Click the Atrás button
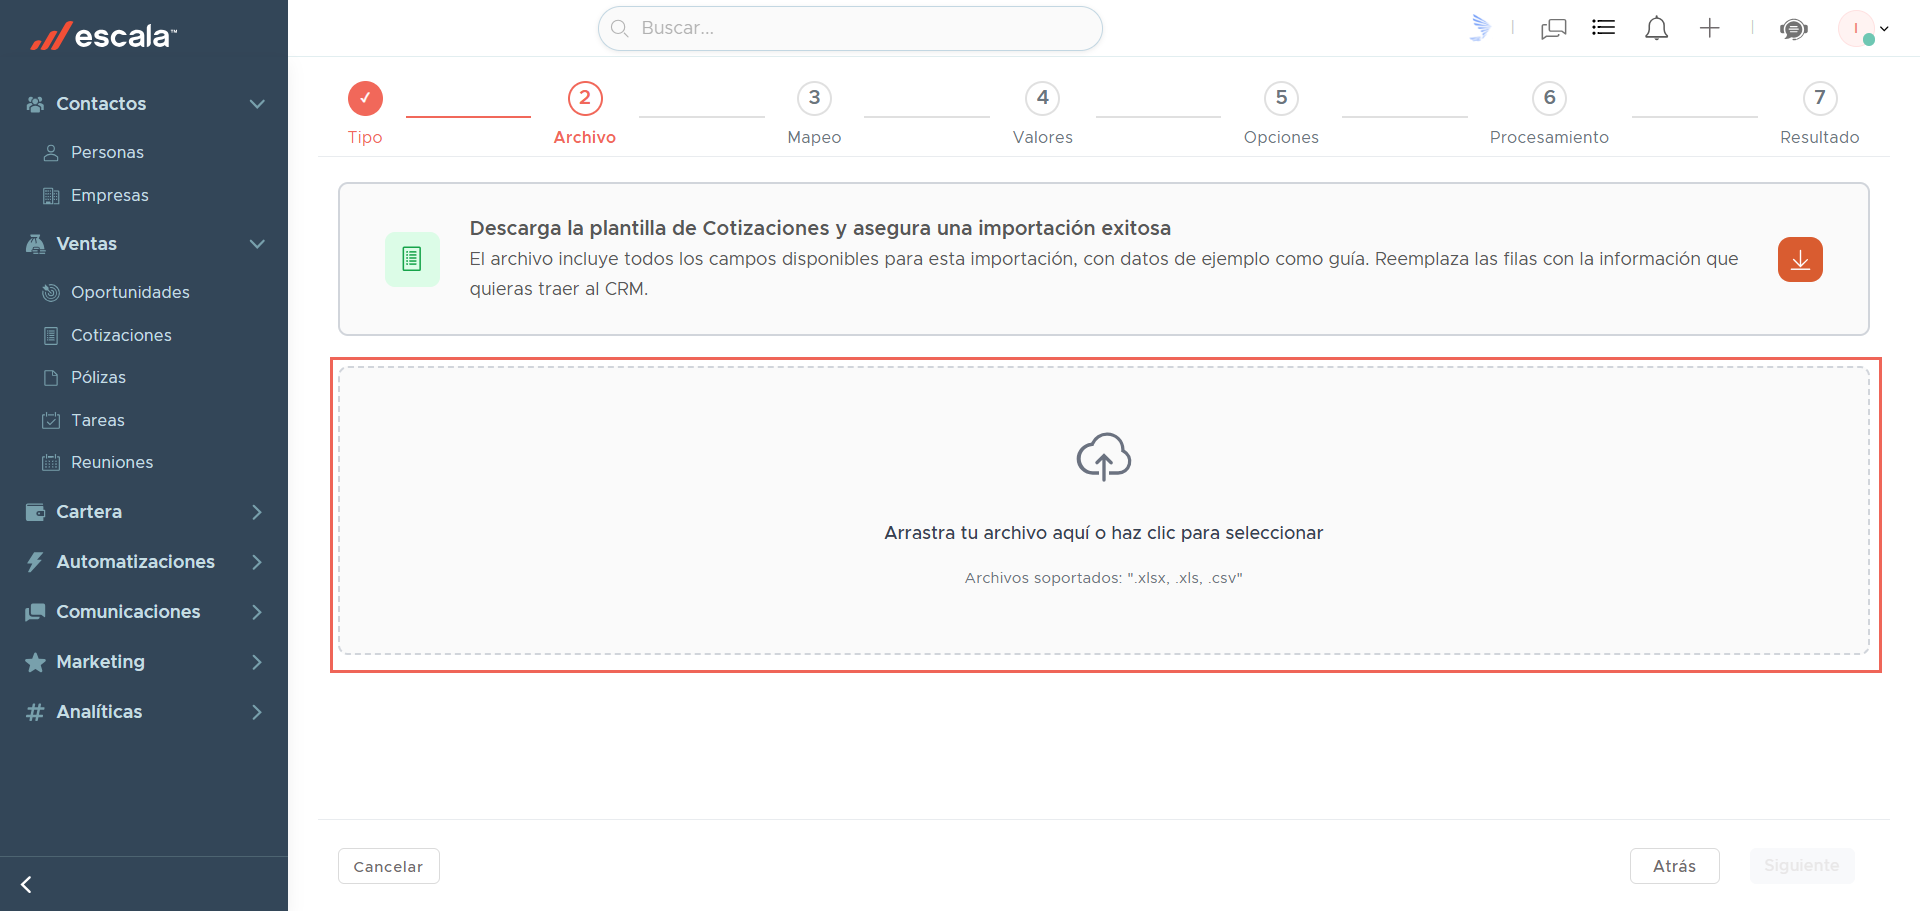 point(1675,866)
